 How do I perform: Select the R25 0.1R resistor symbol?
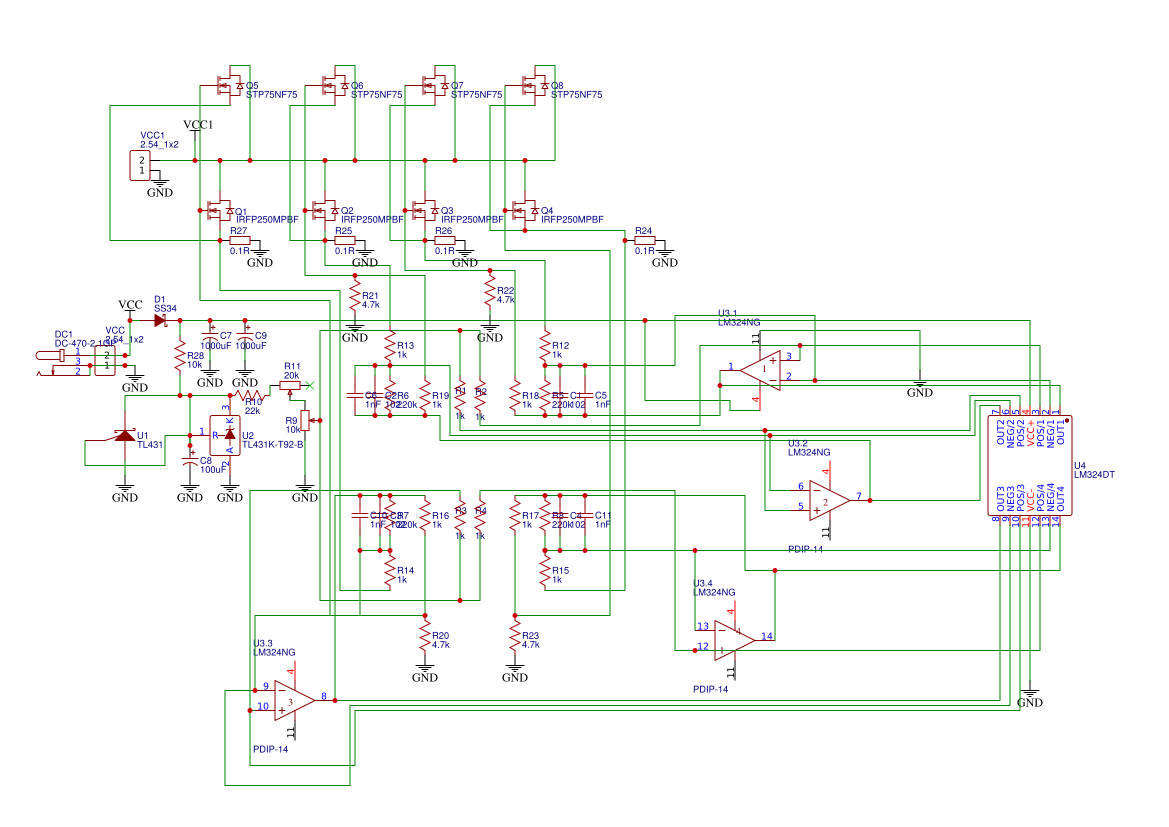(344, 241)
